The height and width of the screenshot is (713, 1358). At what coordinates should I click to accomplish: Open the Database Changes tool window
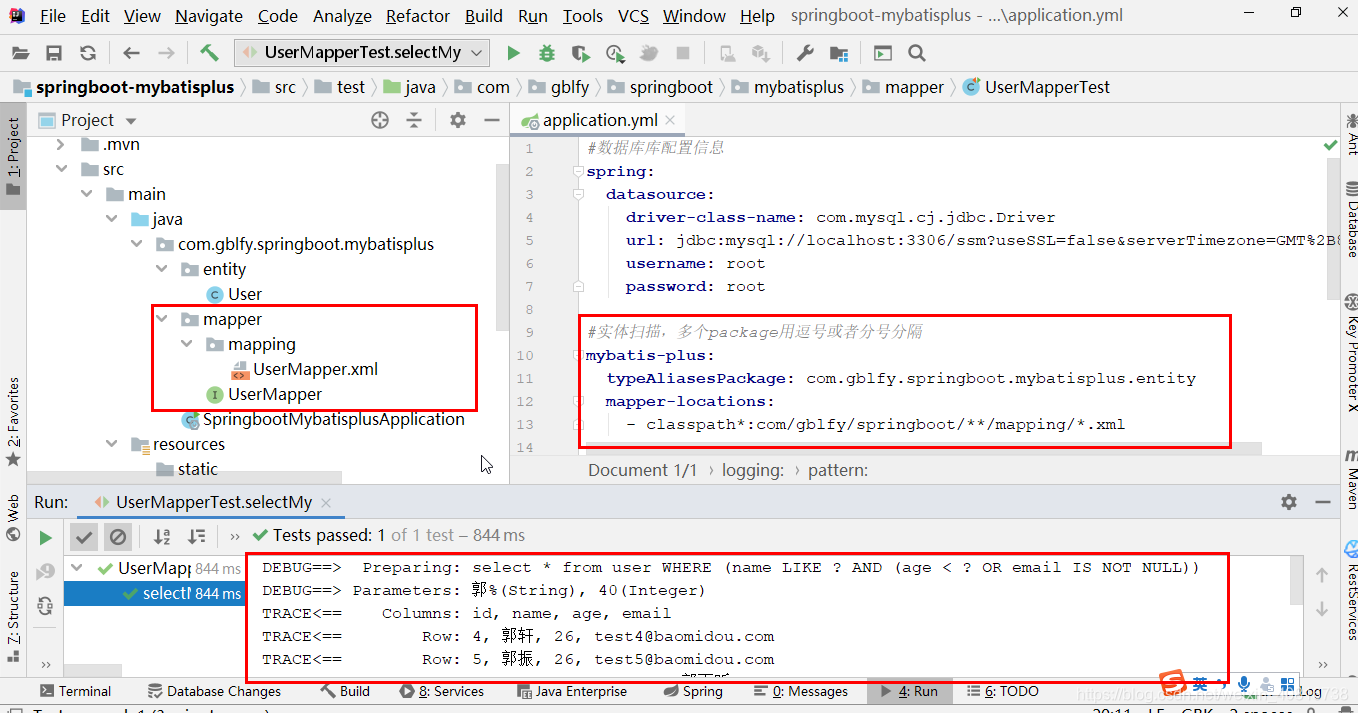tap(214, 691)
